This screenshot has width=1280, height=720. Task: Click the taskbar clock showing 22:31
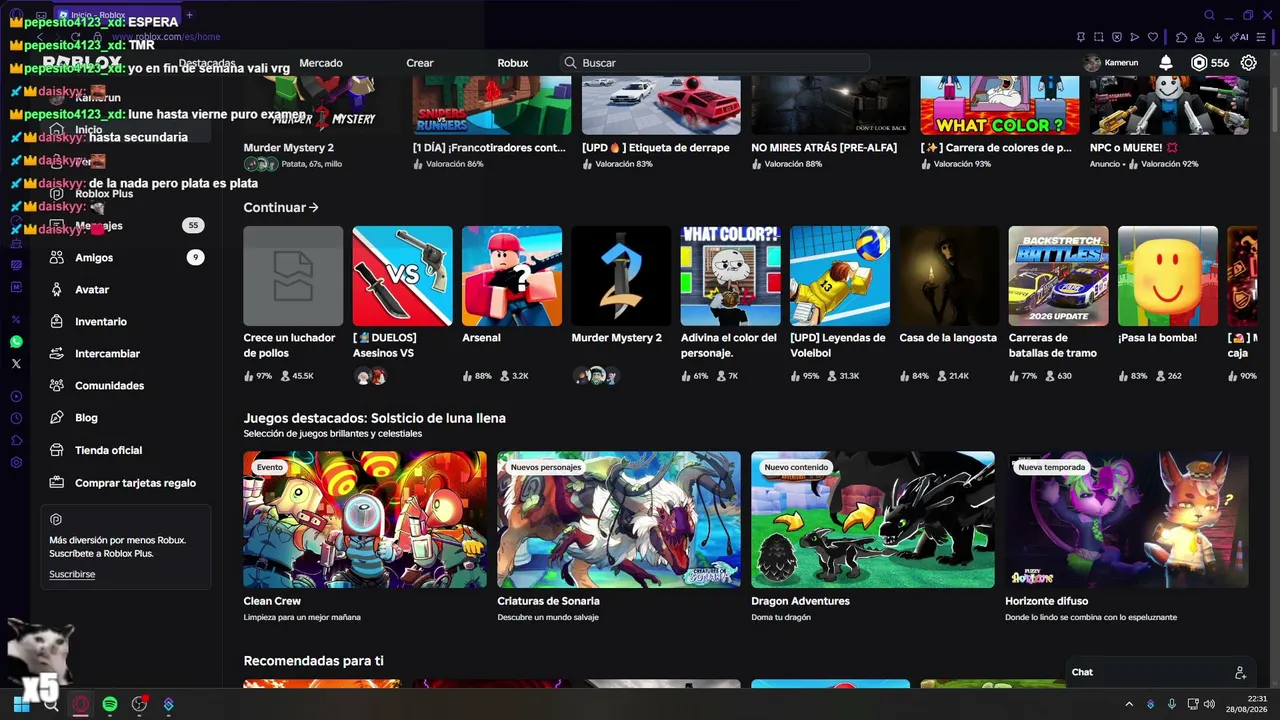click(1247, 704)
